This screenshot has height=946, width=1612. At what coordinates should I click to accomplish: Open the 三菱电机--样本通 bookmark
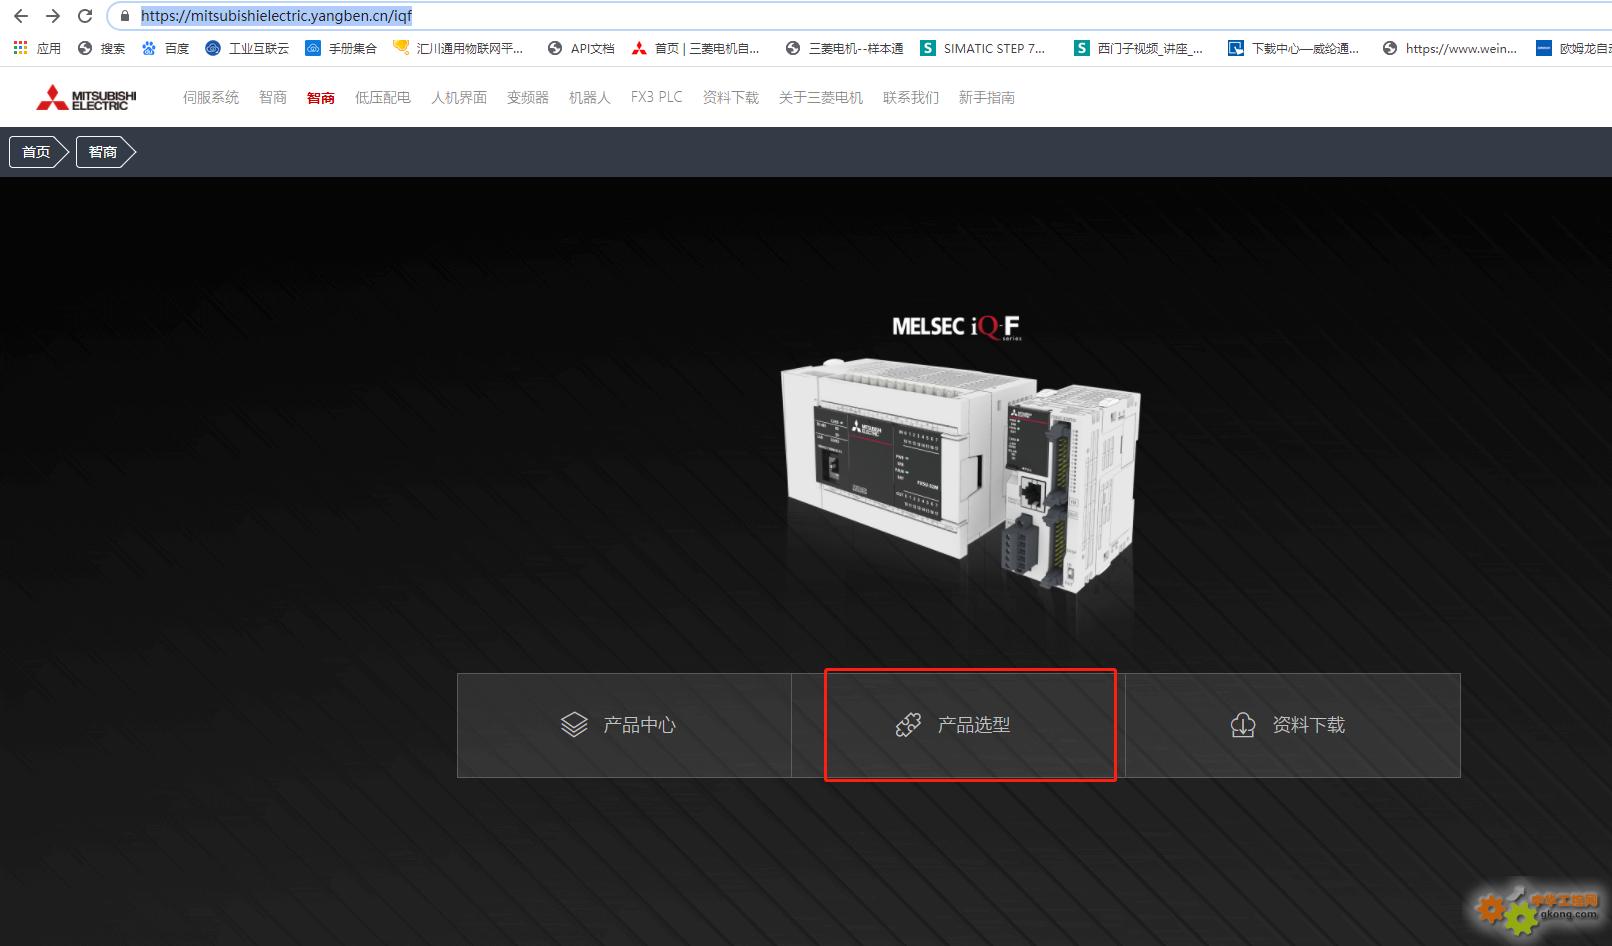click(845, 48)
